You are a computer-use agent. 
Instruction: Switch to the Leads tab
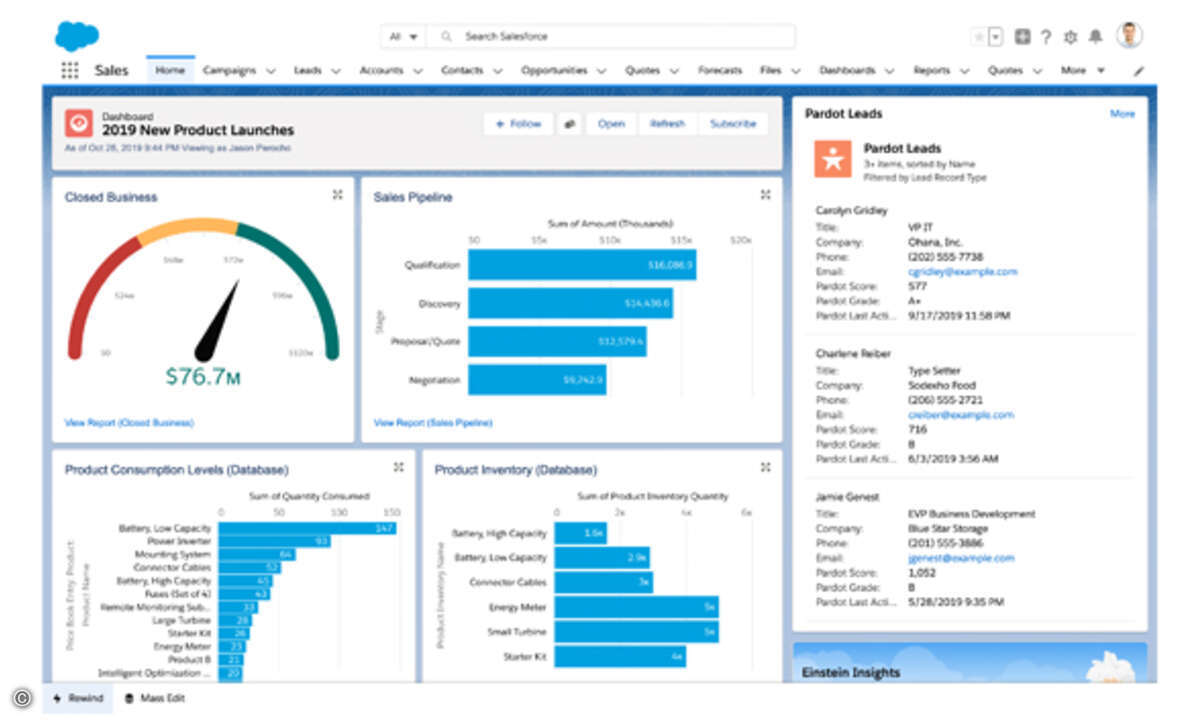pos(307,71)
